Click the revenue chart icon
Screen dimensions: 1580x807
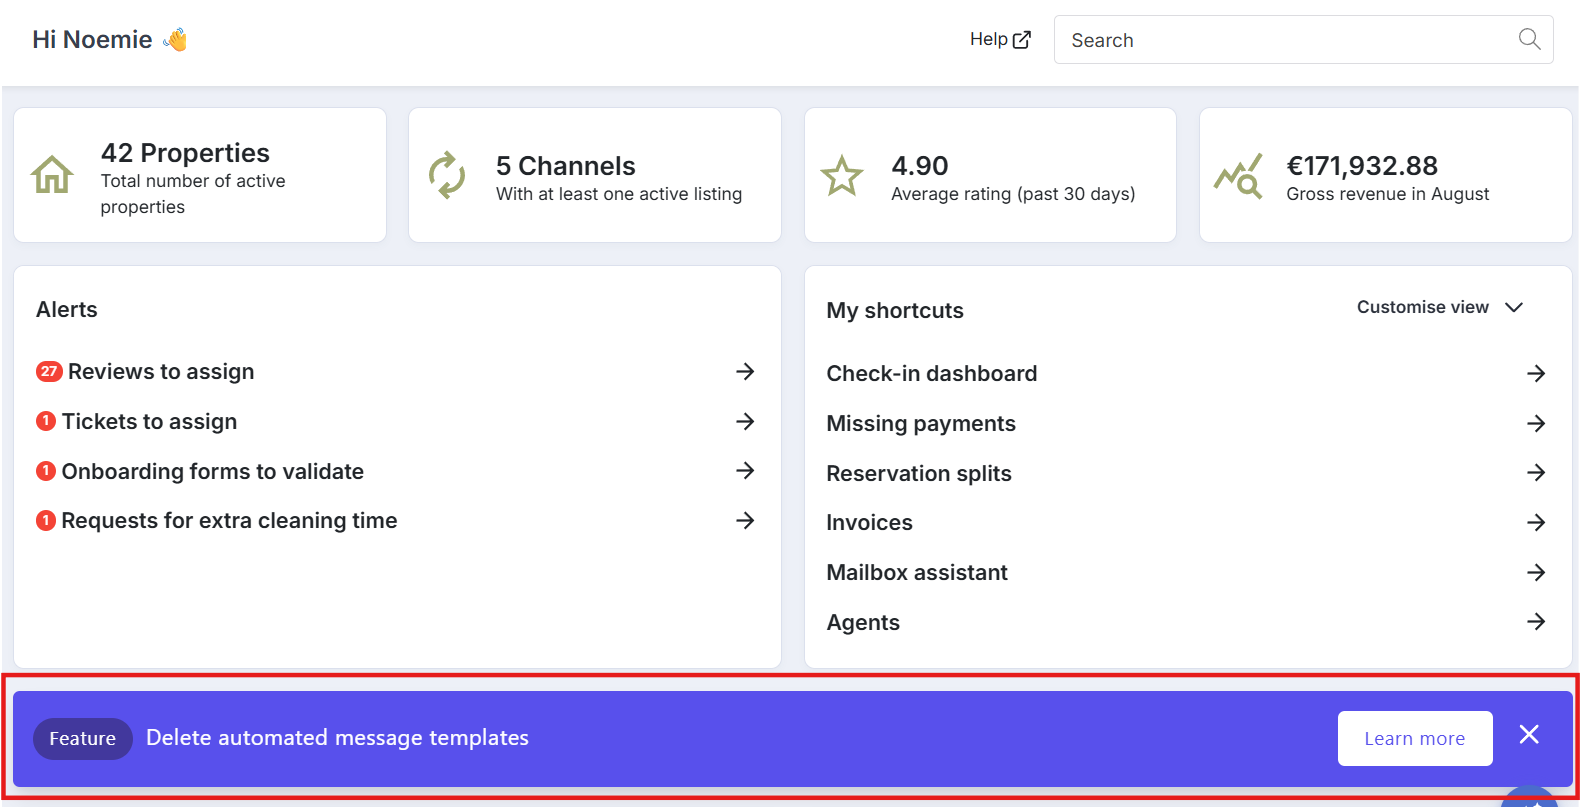click(1238, 176)
